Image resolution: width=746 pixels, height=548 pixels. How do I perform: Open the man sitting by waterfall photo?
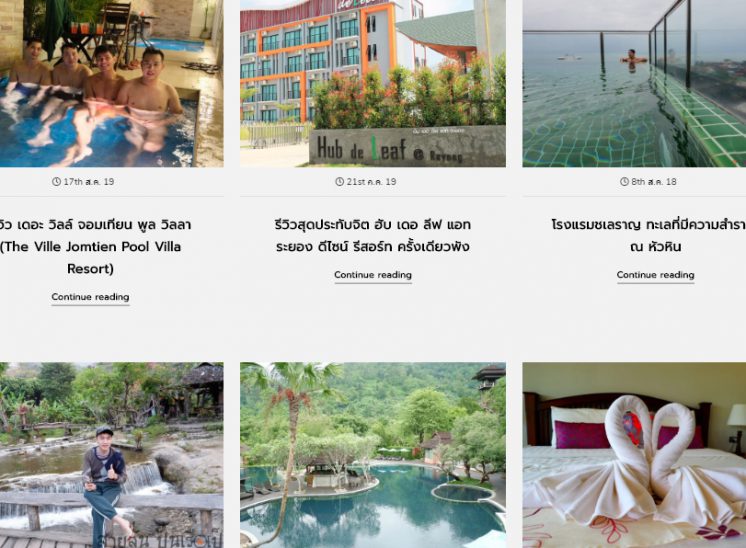tap(111, 455)
